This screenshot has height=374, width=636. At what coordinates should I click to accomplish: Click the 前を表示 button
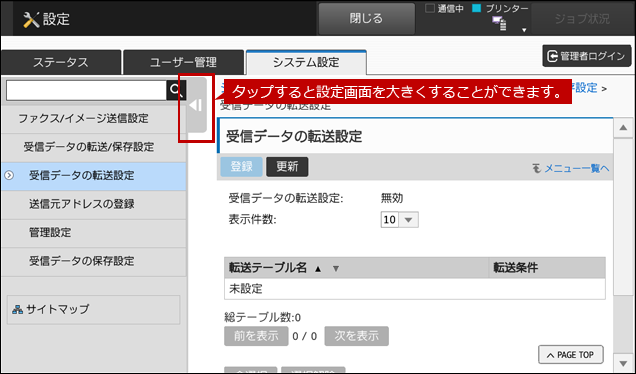click(256, 336)
